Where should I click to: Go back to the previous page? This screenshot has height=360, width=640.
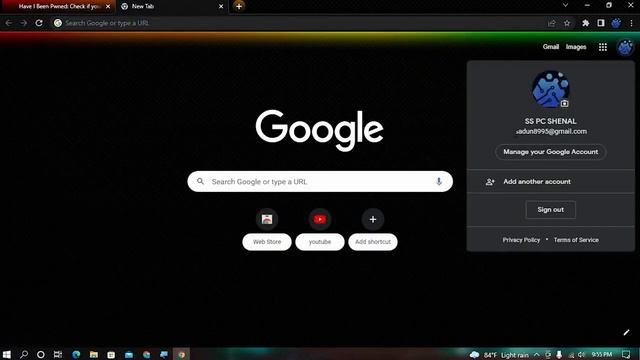point(9,23)
